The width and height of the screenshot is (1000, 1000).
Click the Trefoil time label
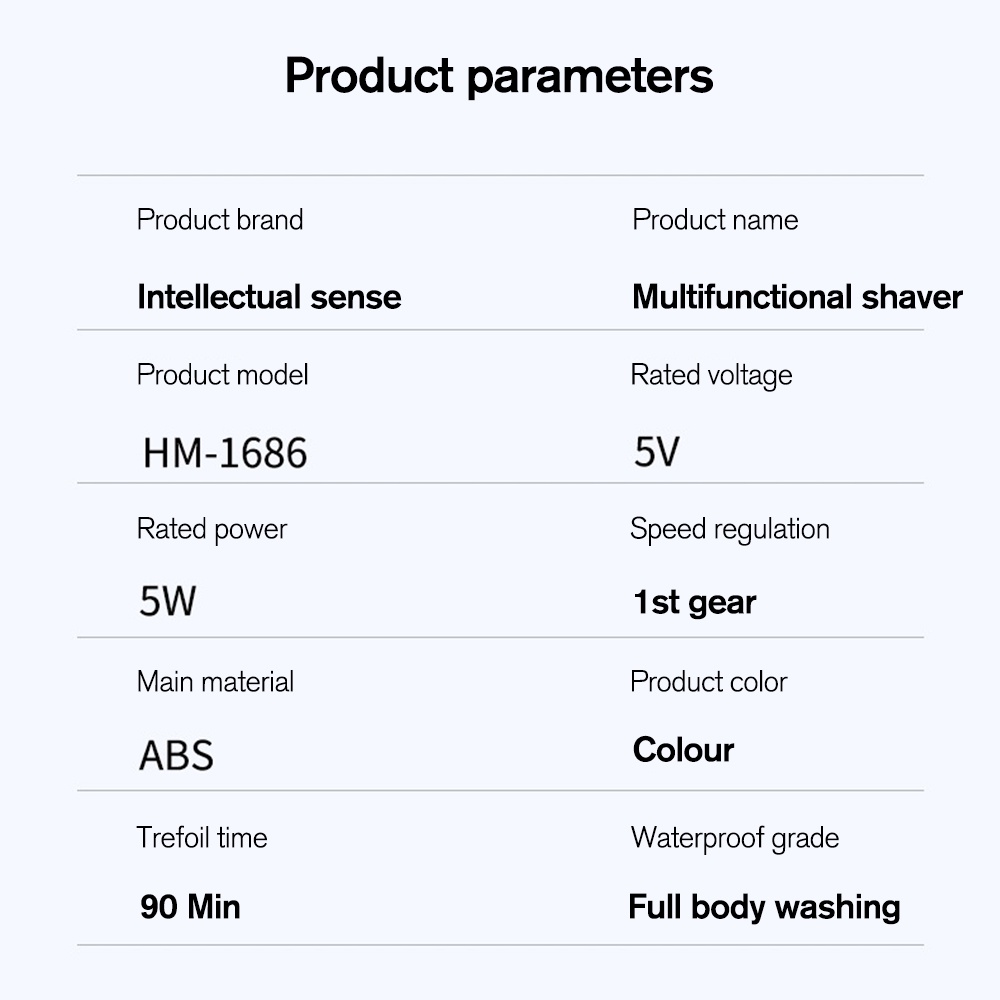[x=202, y=837]
